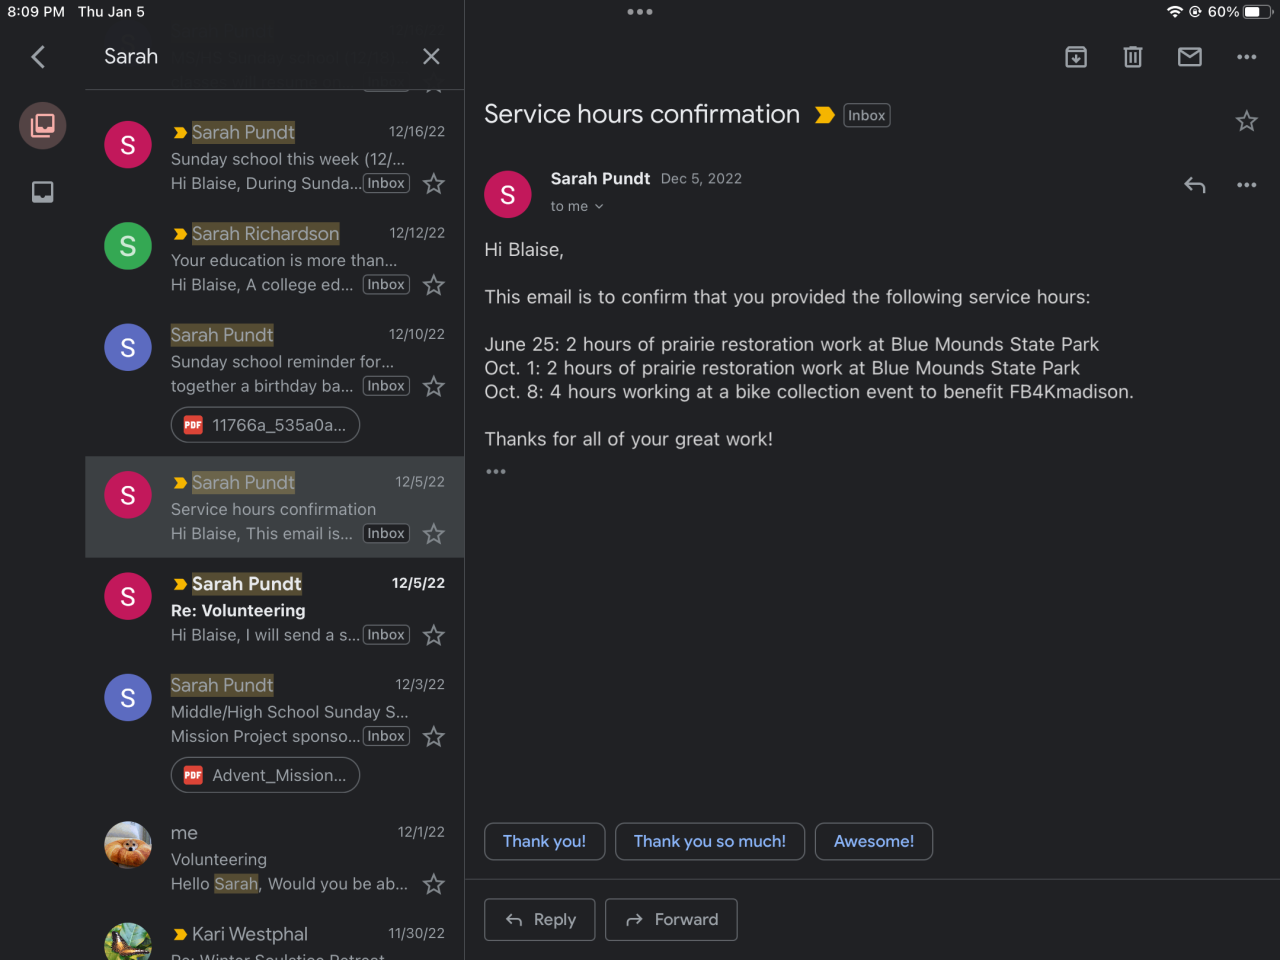Open the 'Sunday school this week' email
1280x960 pixels.
coord(288,159)
